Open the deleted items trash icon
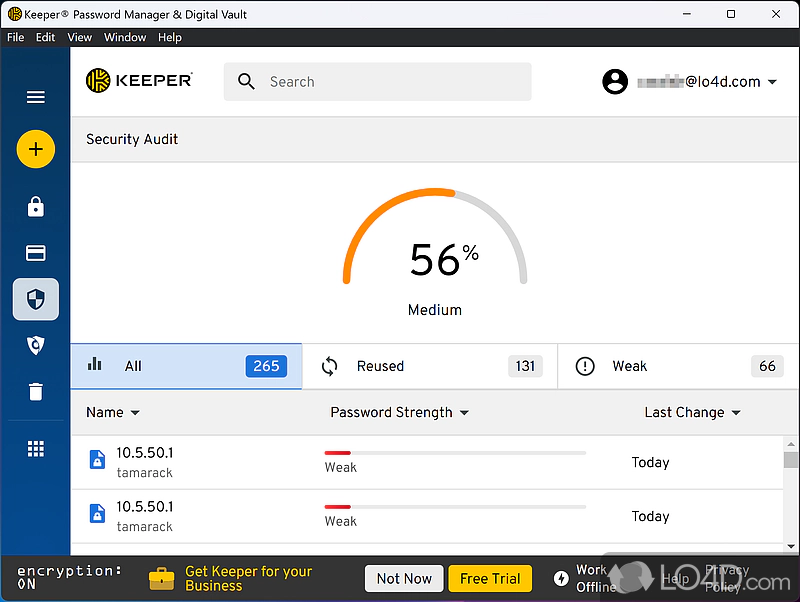Viewport: 800px width, 602px height. [x=36, y=391]
